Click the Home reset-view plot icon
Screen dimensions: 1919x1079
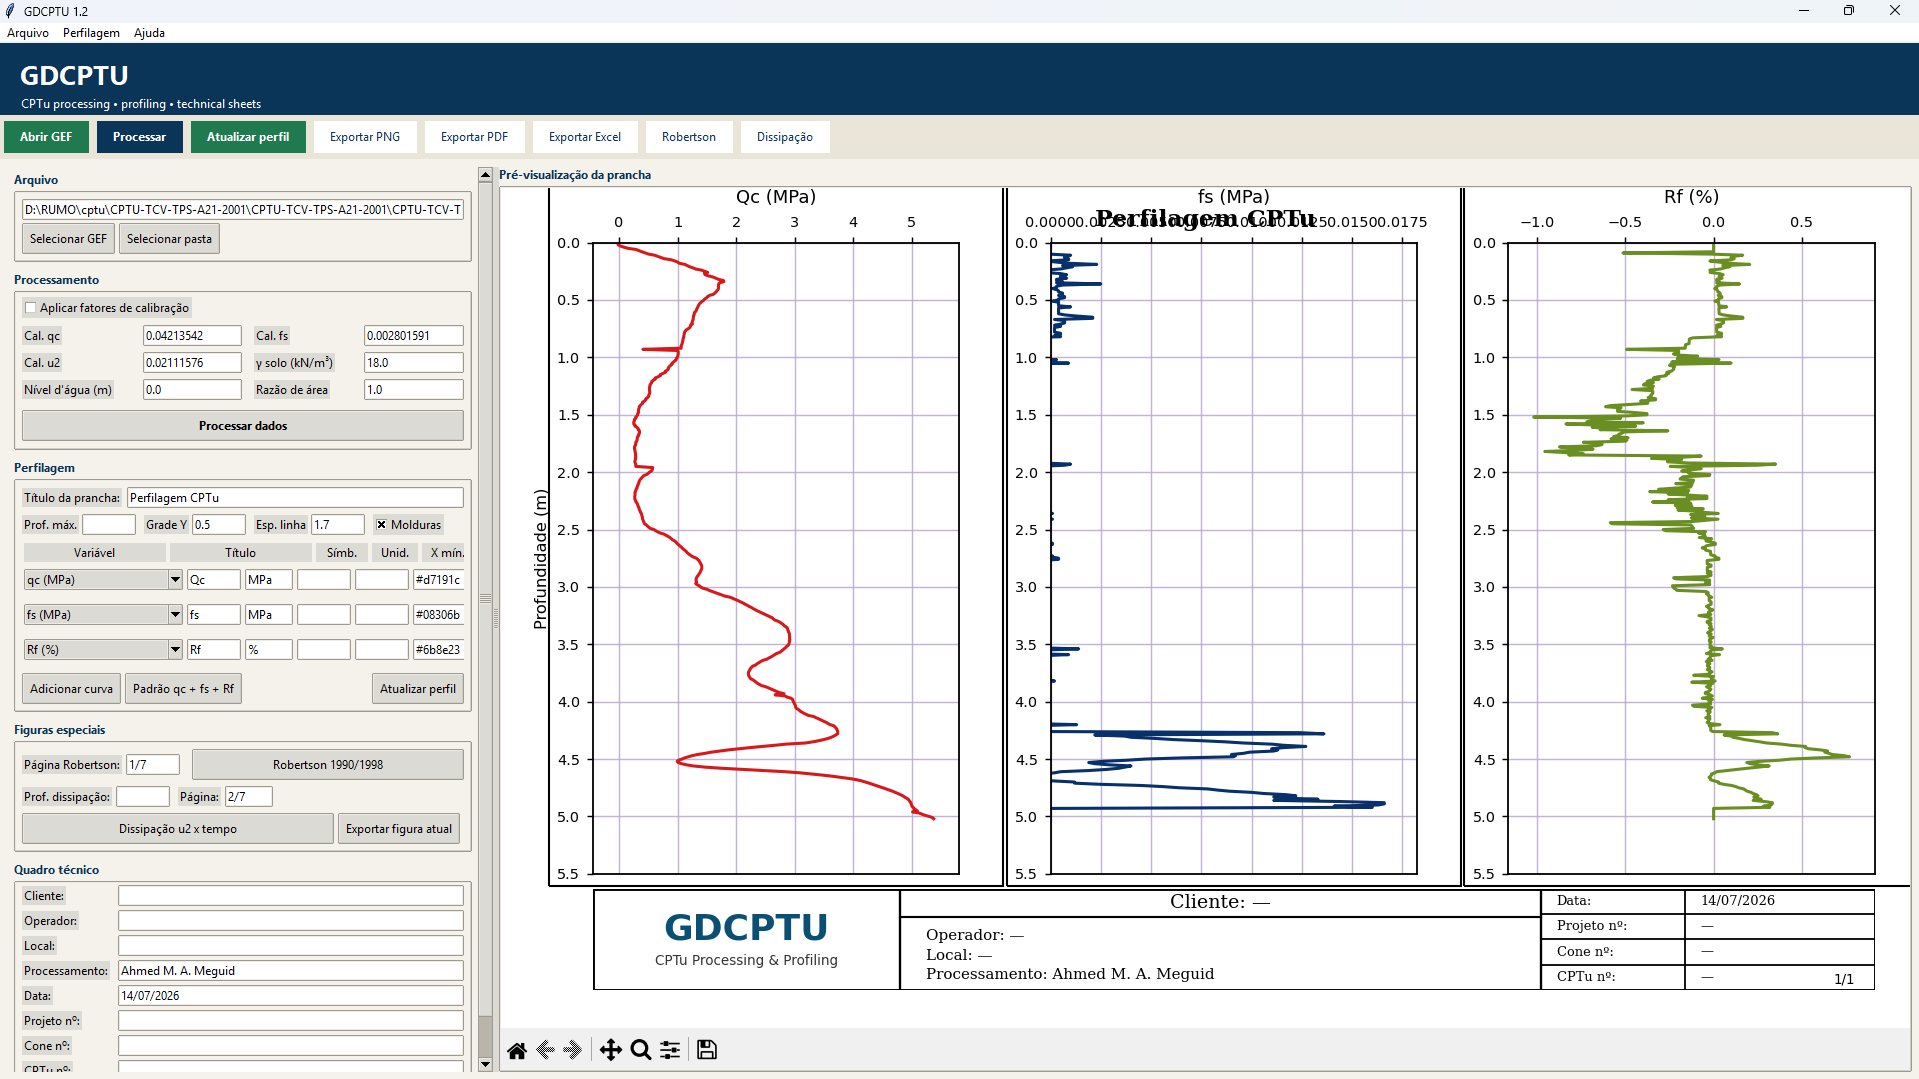[517, 1050]
